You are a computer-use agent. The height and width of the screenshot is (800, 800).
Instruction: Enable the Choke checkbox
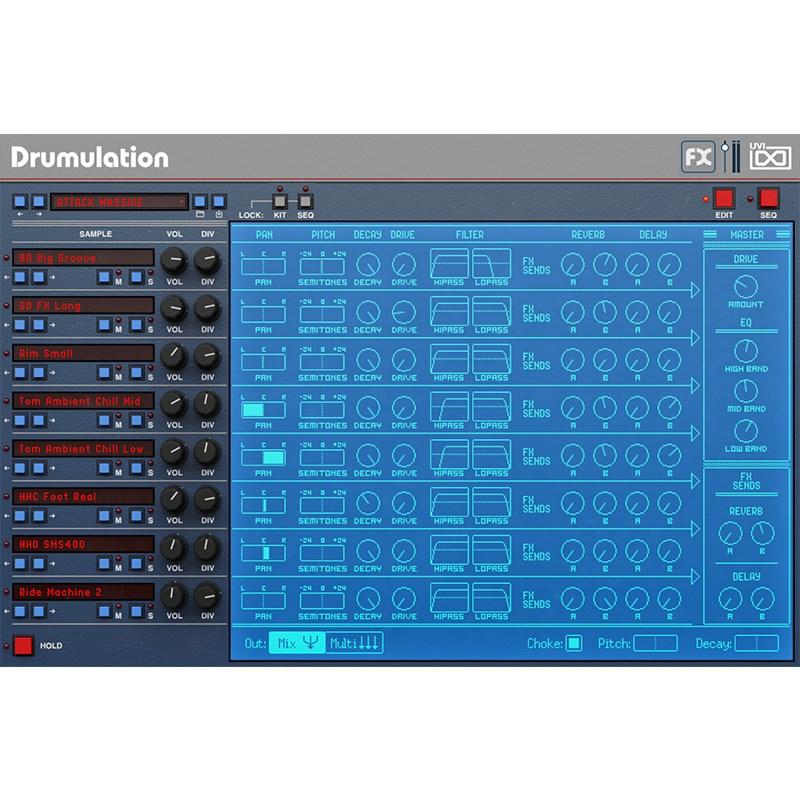[x=574, y=643]
